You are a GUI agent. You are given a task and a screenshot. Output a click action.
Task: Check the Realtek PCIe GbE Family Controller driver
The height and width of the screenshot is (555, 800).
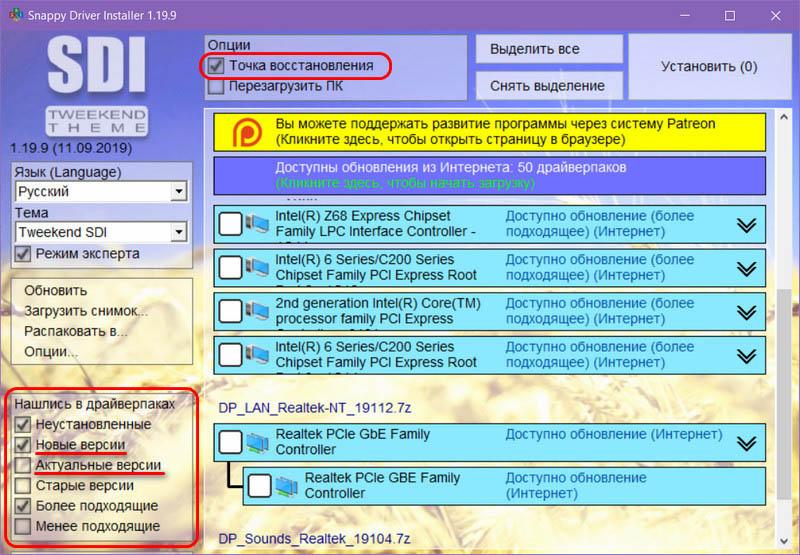tap(230, 442)
